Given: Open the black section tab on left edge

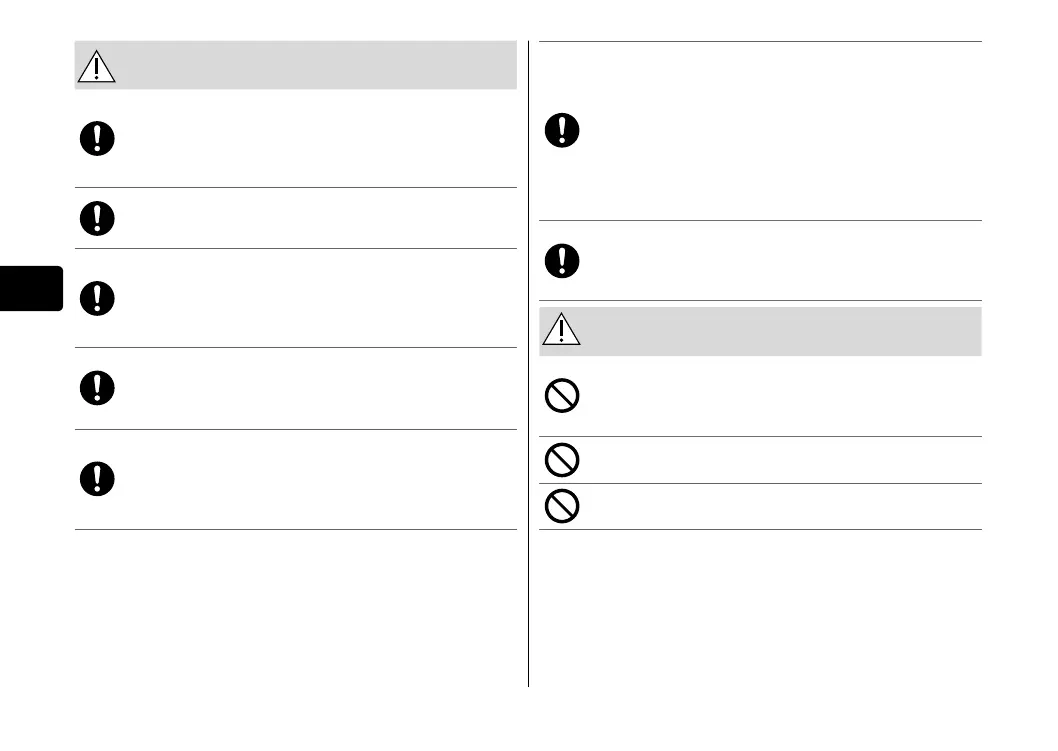Looking at the screenshot, I should [31, 288].
